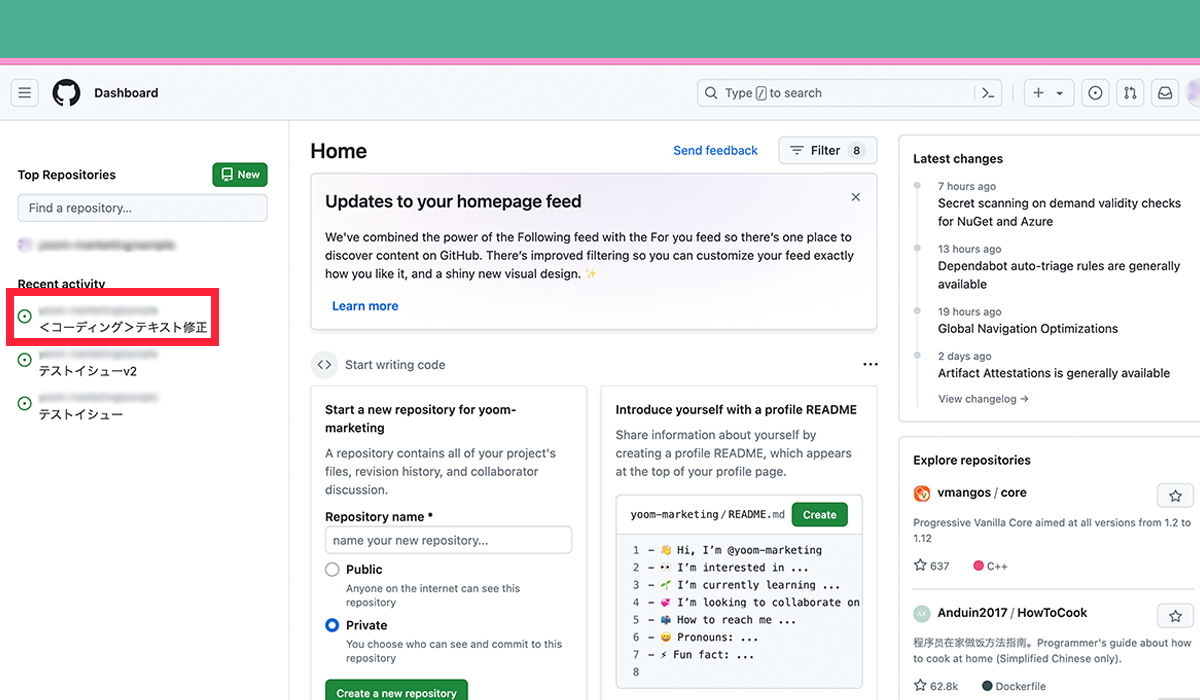Screen dimensions: 1200x700
Task: Select the Private radio button
Action: (x=332, y=625)
